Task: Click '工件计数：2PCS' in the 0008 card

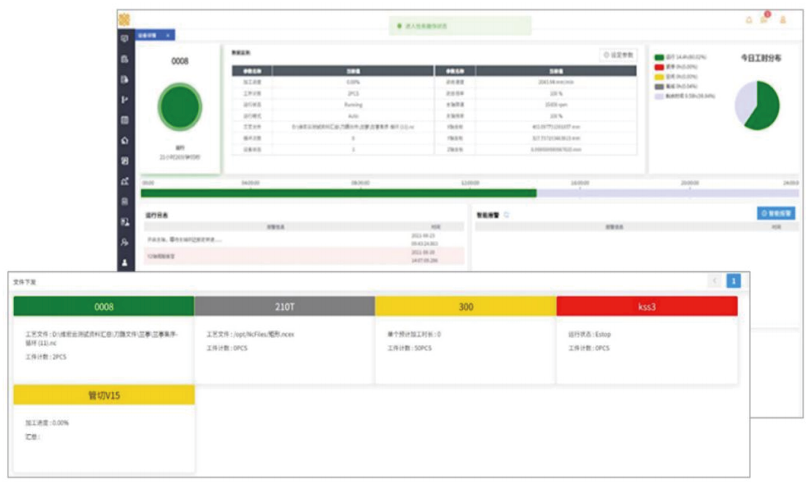Action: pyautogui.click(x=46, y=357)
